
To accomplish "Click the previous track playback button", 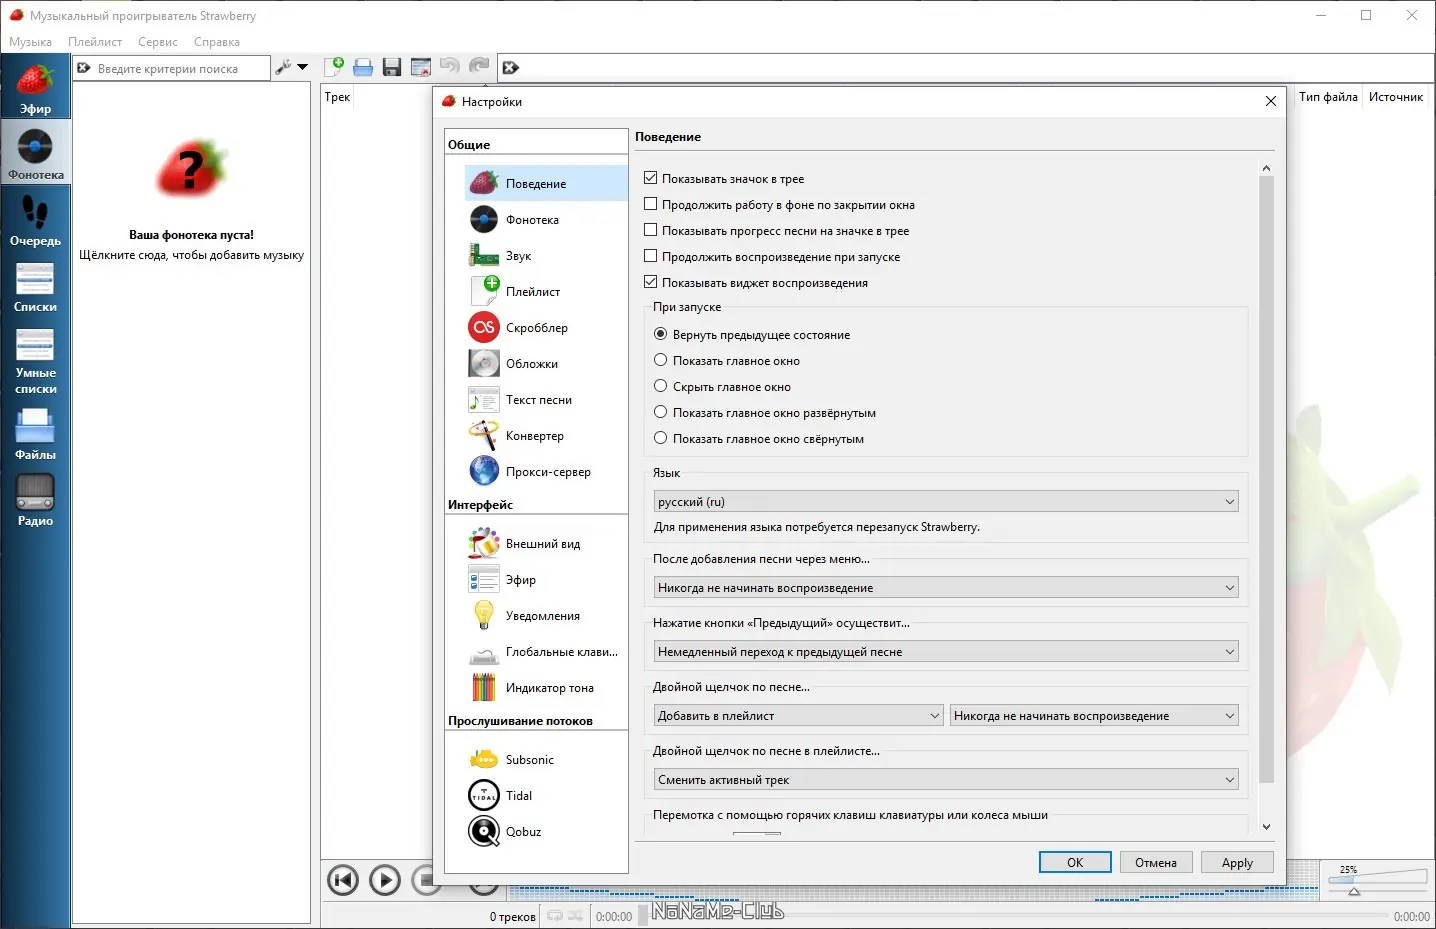I will coord(343,880).
